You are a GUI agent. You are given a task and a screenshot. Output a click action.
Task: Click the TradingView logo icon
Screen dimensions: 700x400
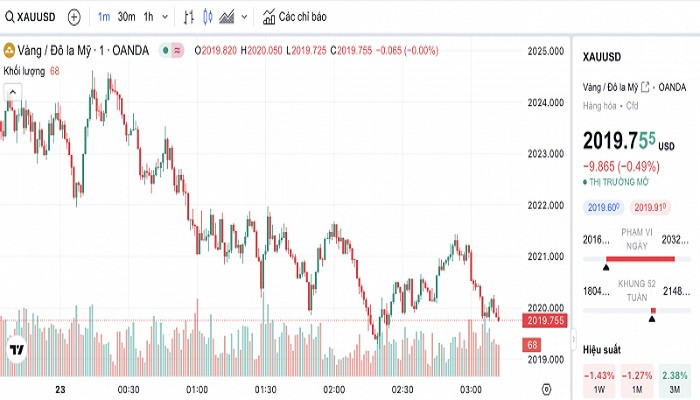[x=16, y=352]
